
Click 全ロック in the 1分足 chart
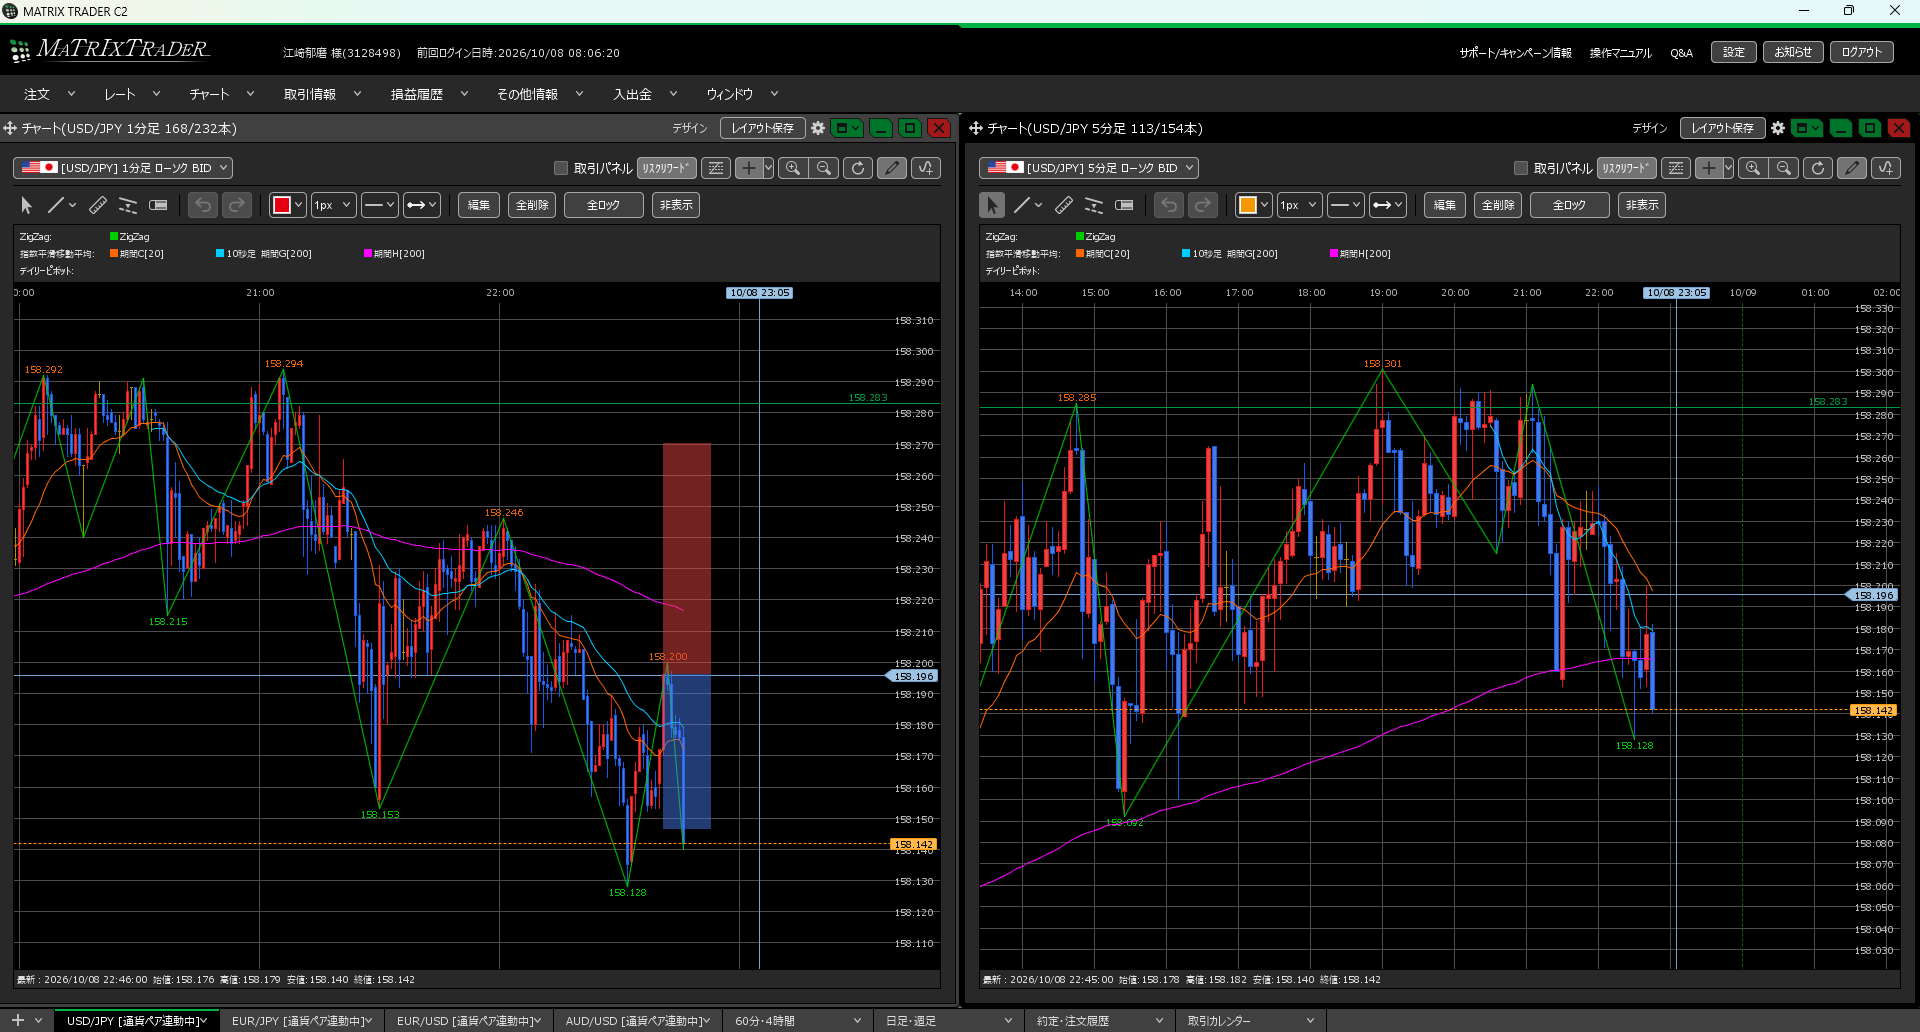pyautogui.click(x=604, y=205)
